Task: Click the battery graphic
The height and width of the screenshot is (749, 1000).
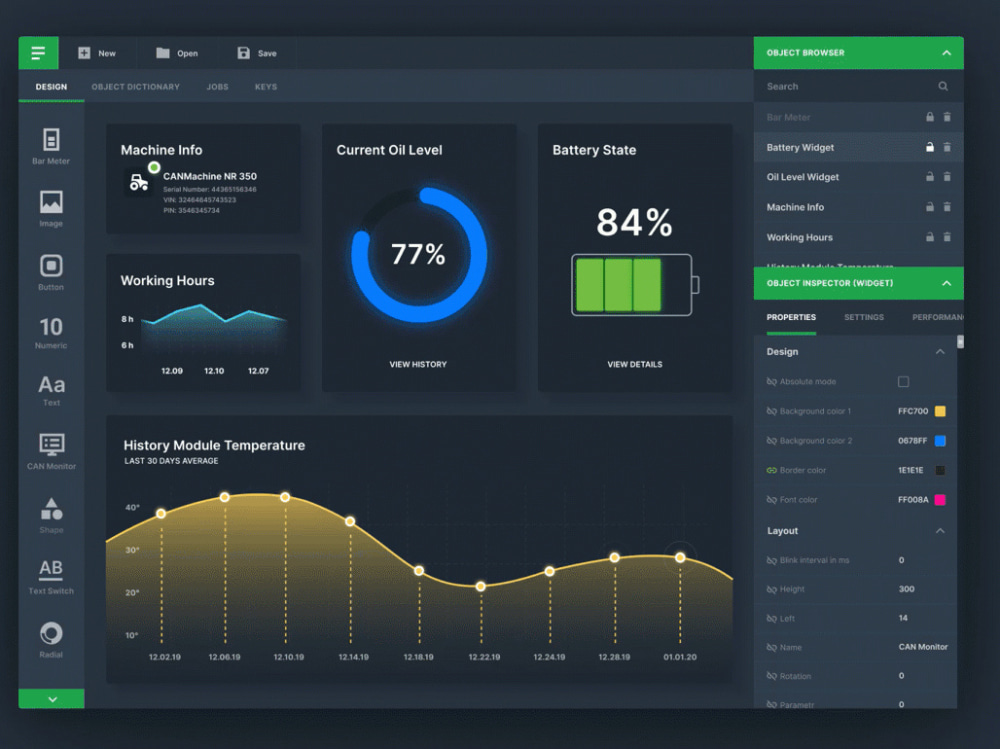Action: click(635, 285)
